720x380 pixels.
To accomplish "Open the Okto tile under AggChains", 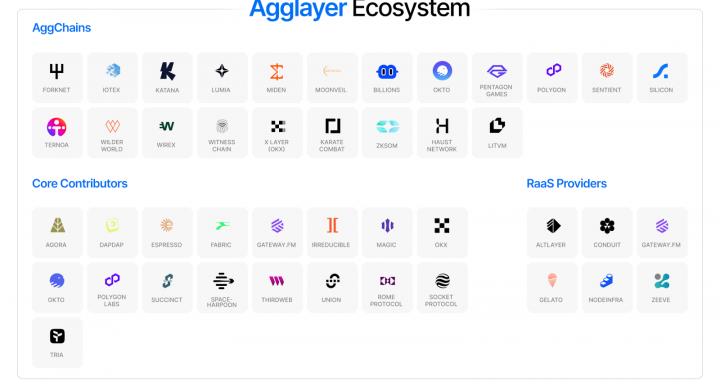I will (442, 78).
